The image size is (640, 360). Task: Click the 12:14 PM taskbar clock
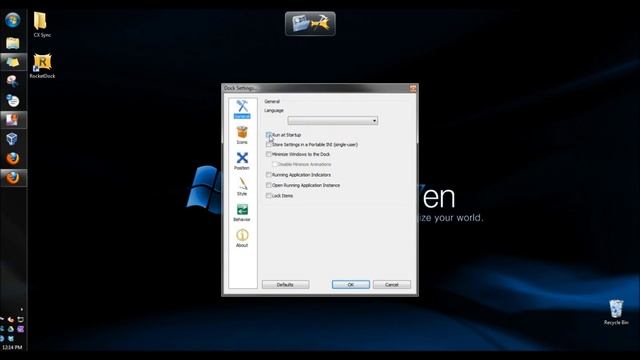[12, 347]
